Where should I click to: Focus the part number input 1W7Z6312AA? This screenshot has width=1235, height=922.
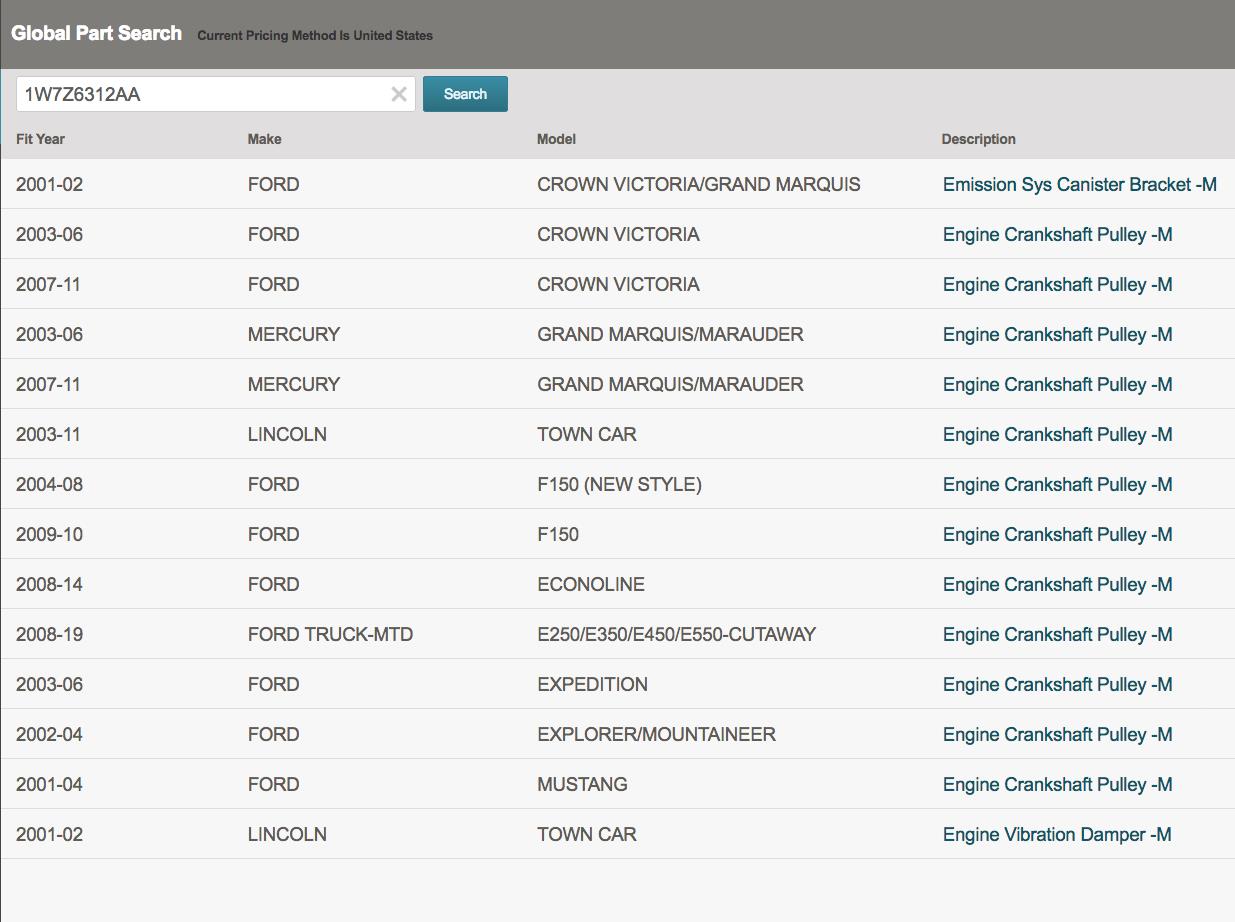(x=215, y=94)
